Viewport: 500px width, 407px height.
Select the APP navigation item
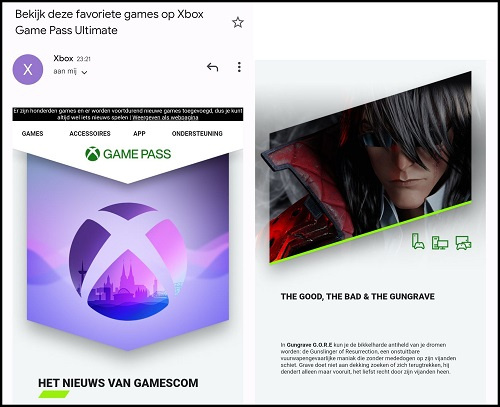coord(139,134)
